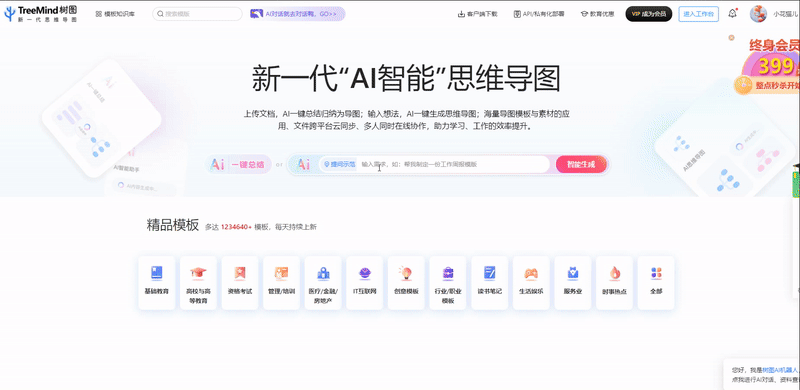800x390 pixels.
Task: Select the 提问示范 chip
Action: tap(339, 164)
